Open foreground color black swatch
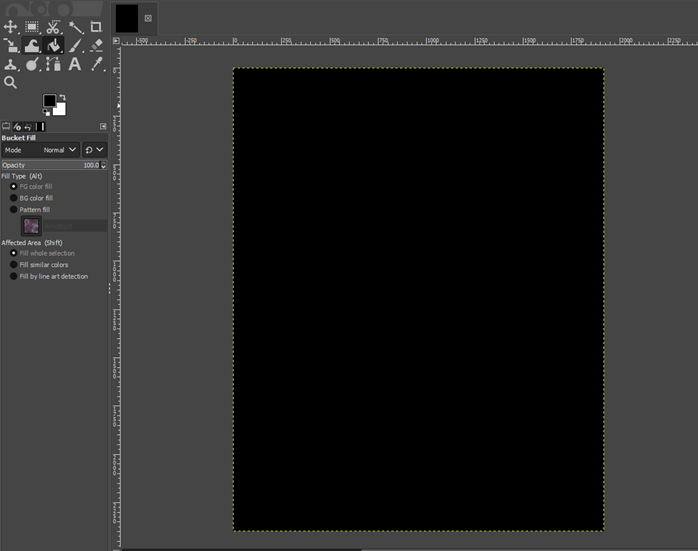The image size is (698, 551). 49,100
